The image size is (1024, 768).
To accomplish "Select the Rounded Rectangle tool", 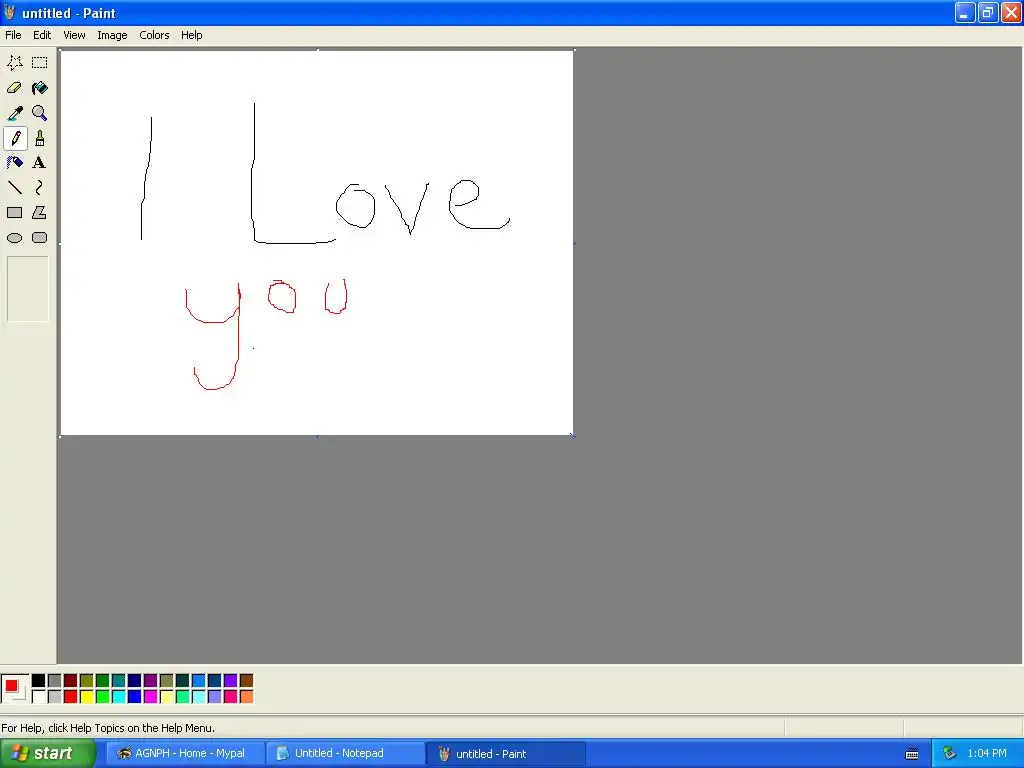I will pyautogui.click(x=40, y=238).
